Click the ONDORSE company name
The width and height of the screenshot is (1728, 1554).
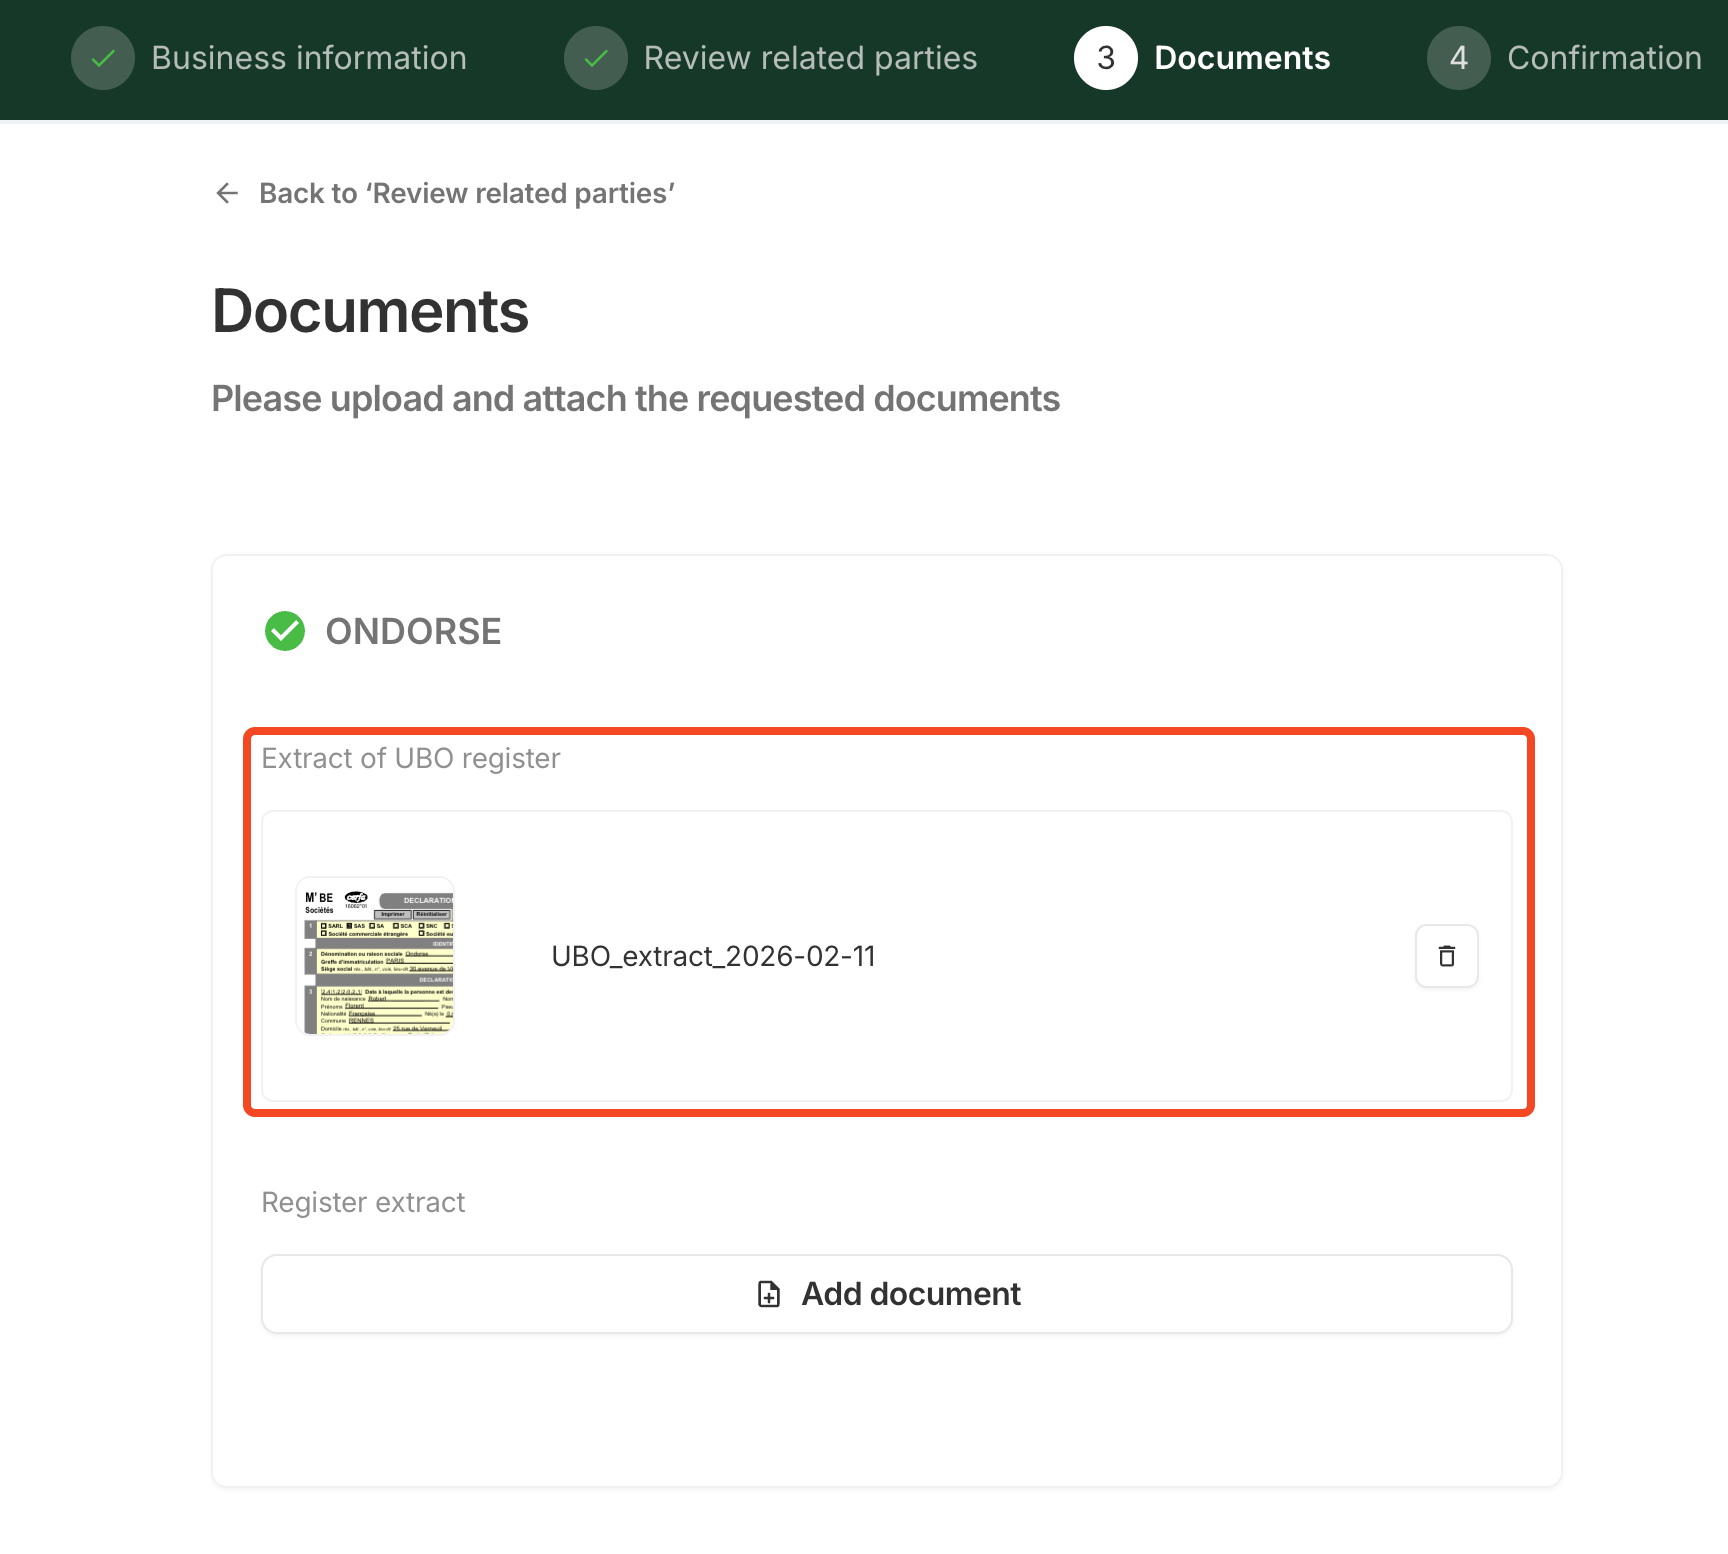(x=413, y=631)
